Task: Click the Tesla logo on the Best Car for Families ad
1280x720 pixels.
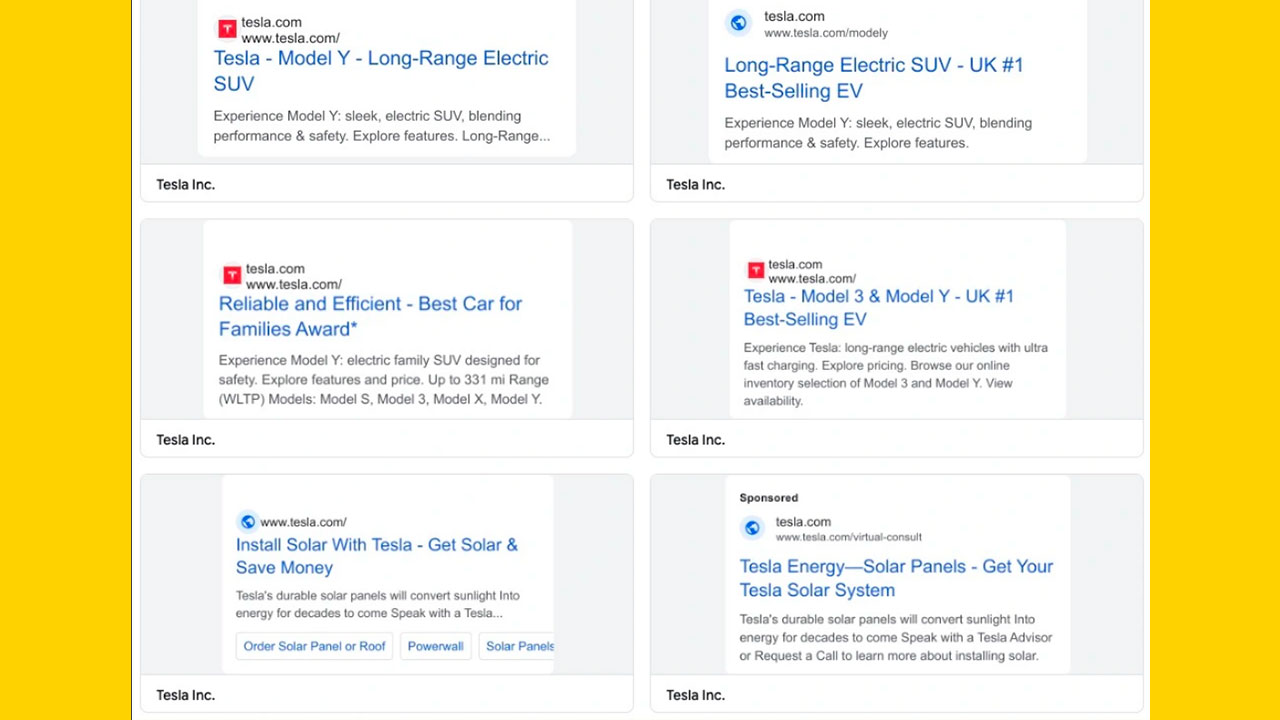Action: 232,275
